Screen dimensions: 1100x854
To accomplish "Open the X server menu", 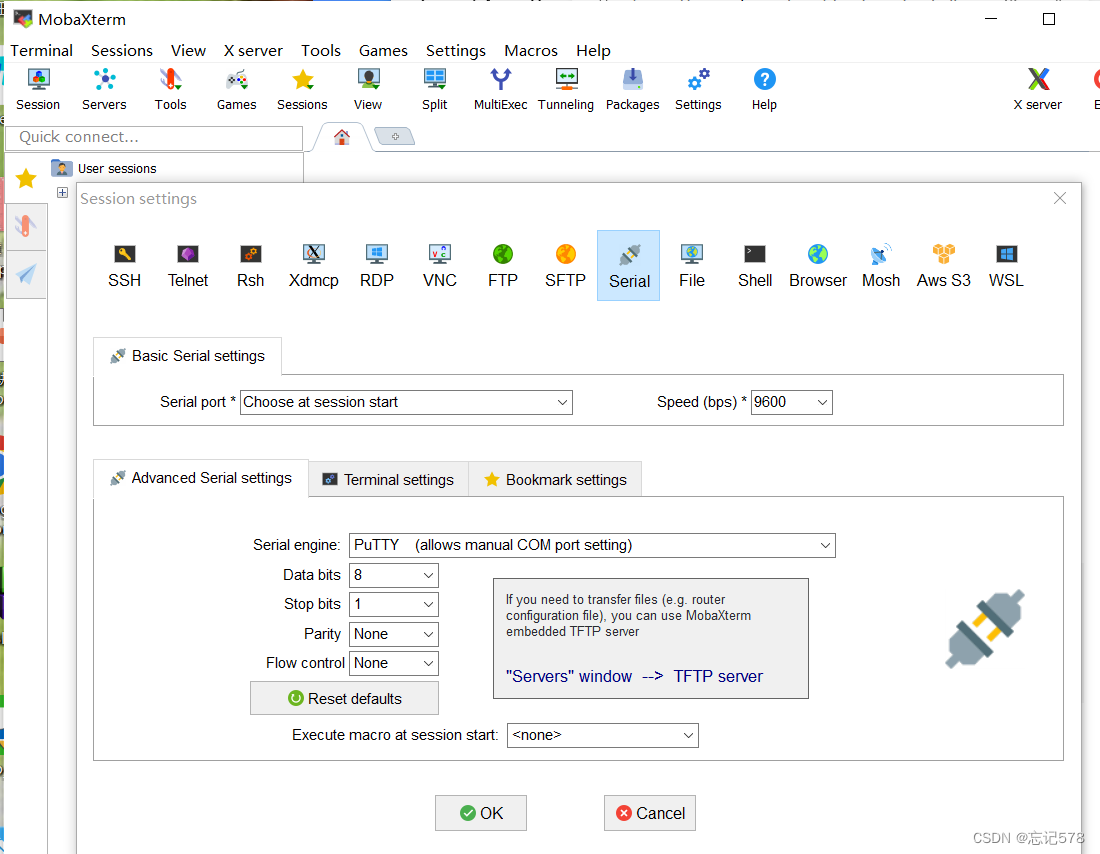I will coord(253,51).
